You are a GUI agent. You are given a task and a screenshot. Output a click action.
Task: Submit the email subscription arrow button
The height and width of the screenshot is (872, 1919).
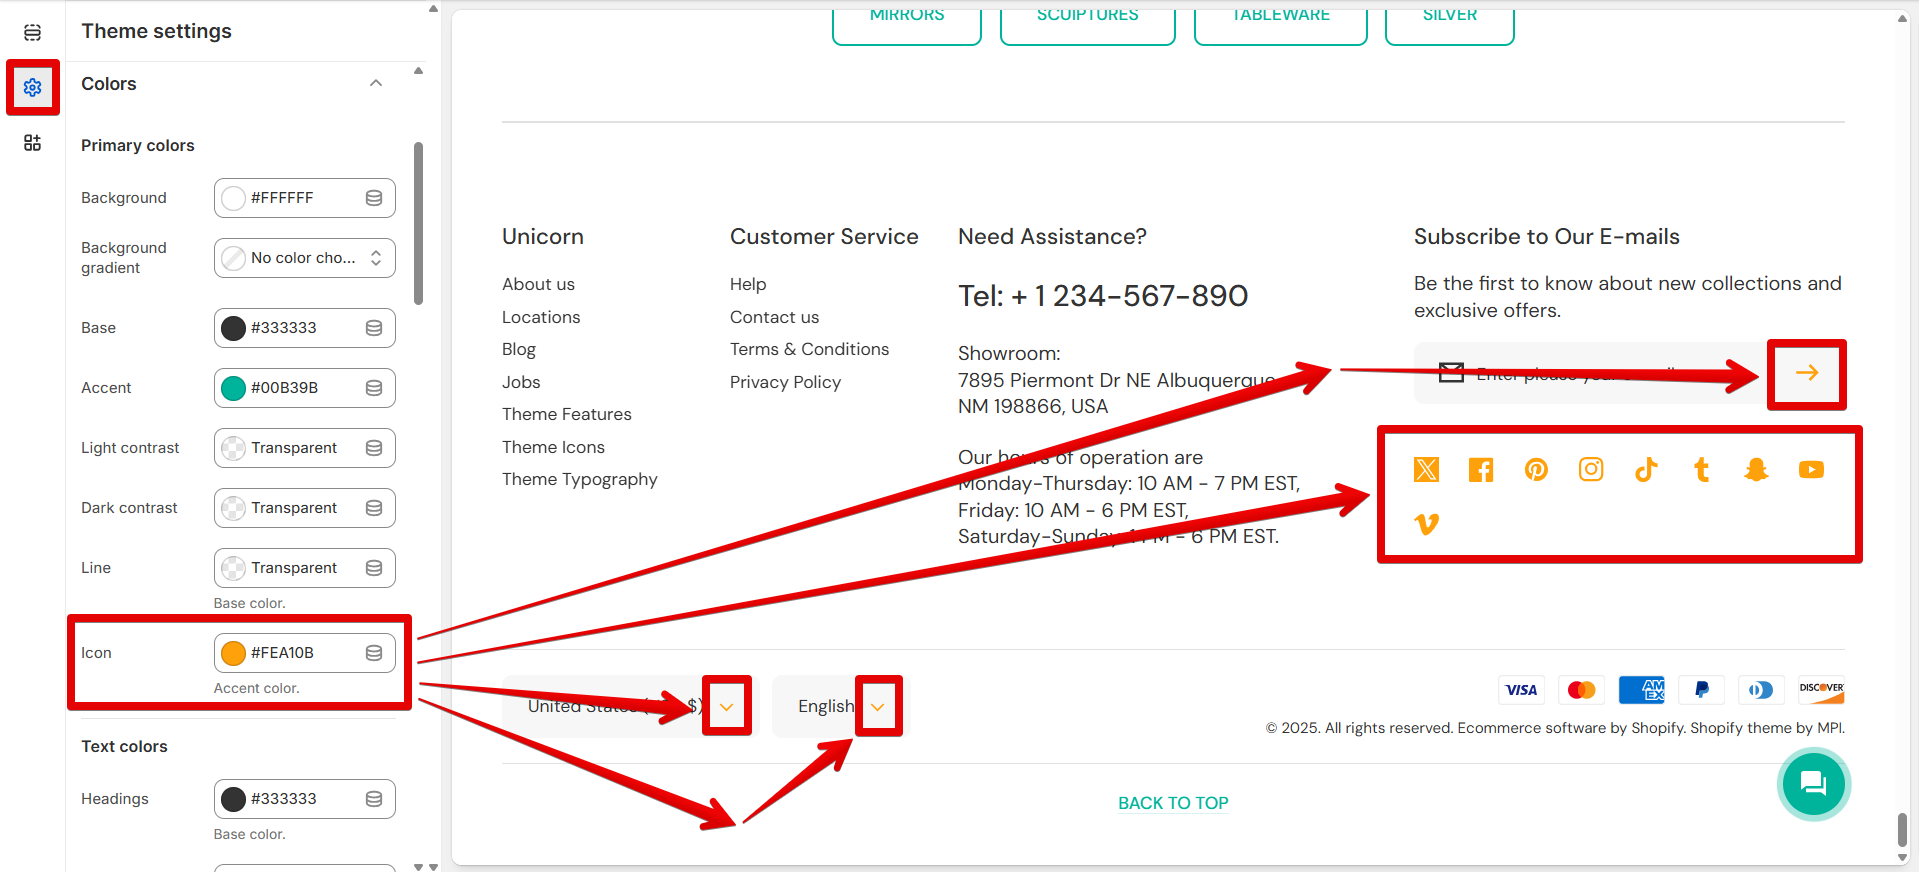pyautogui.click(x=1806, y=373)
